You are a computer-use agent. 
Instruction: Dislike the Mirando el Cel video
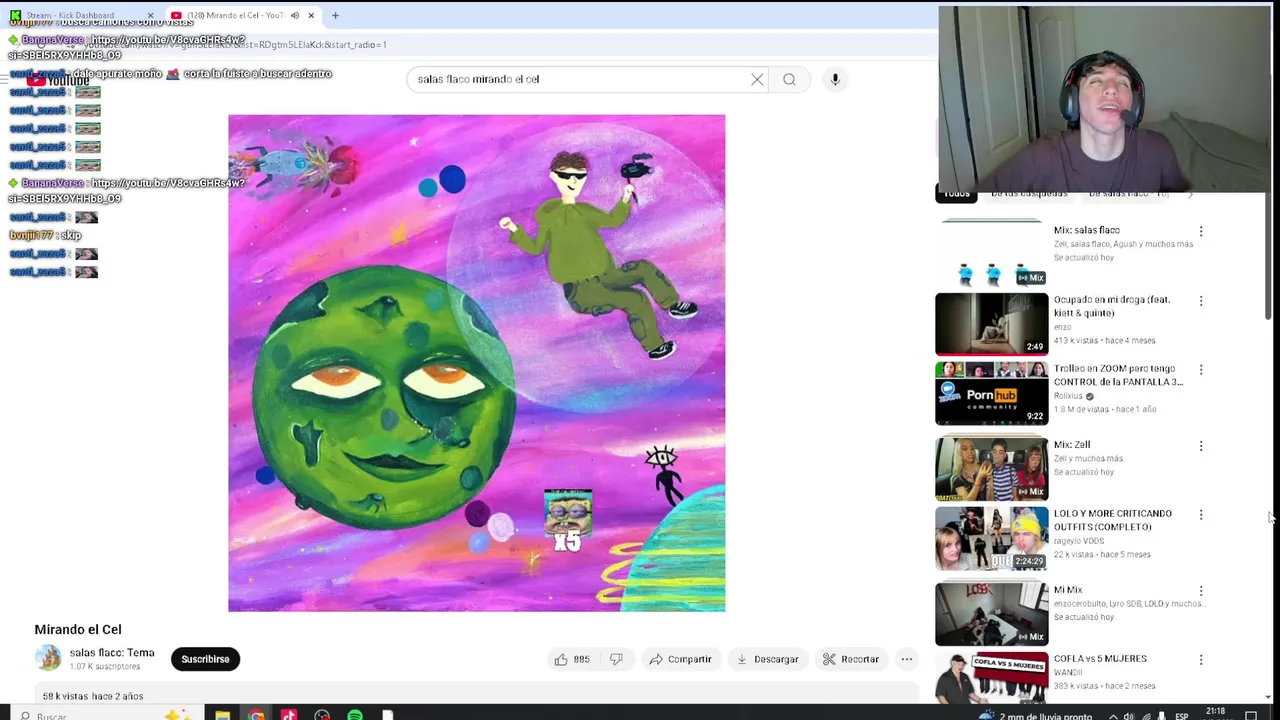pos(616,659)
